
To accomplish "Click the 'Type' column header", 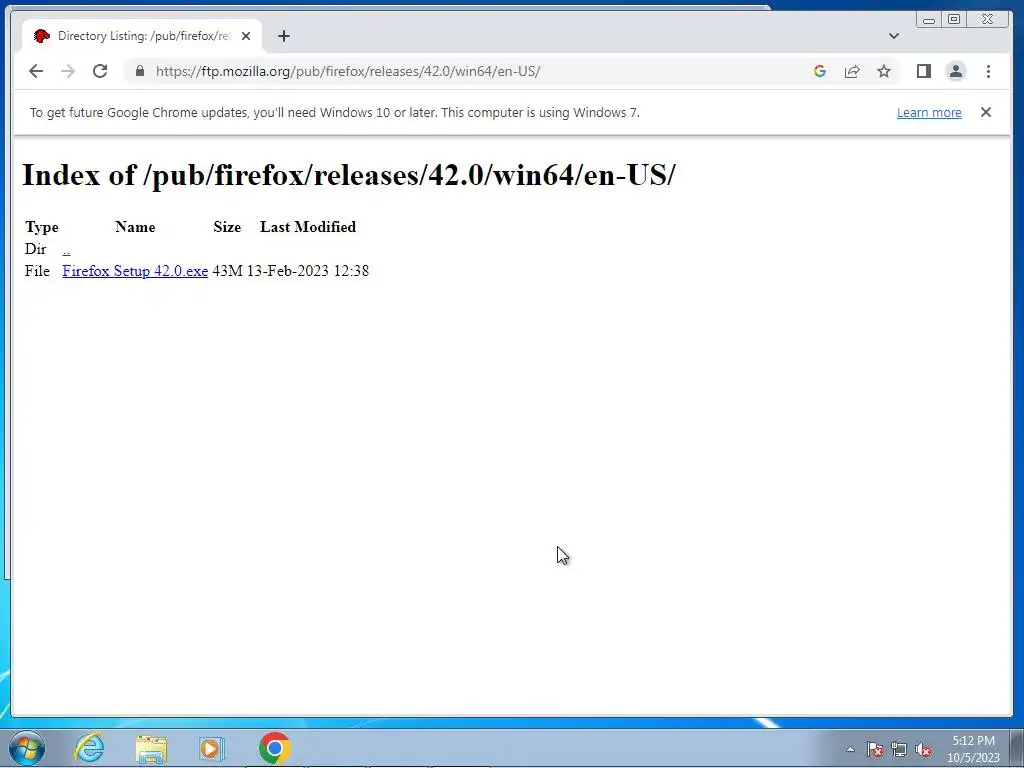I will [x=42, y=227].
